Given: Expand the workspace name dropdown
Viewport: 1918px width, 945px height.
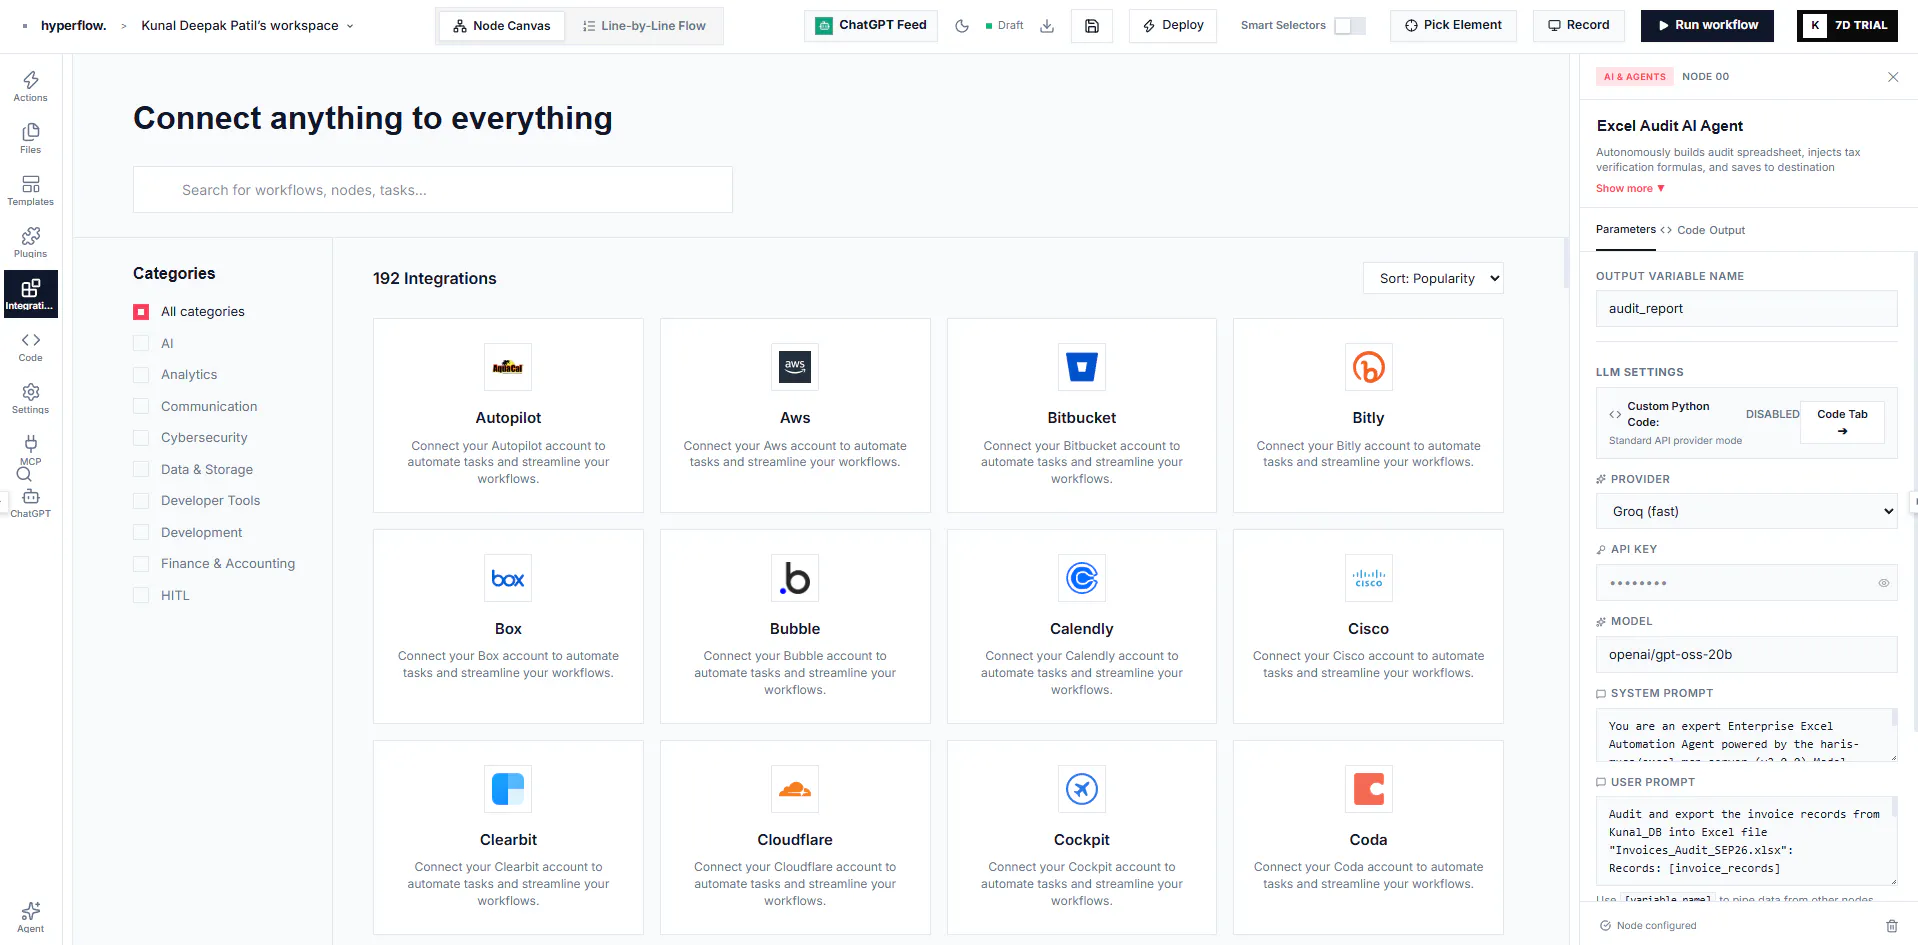Looking at the screenshot, I should point(247,26).
